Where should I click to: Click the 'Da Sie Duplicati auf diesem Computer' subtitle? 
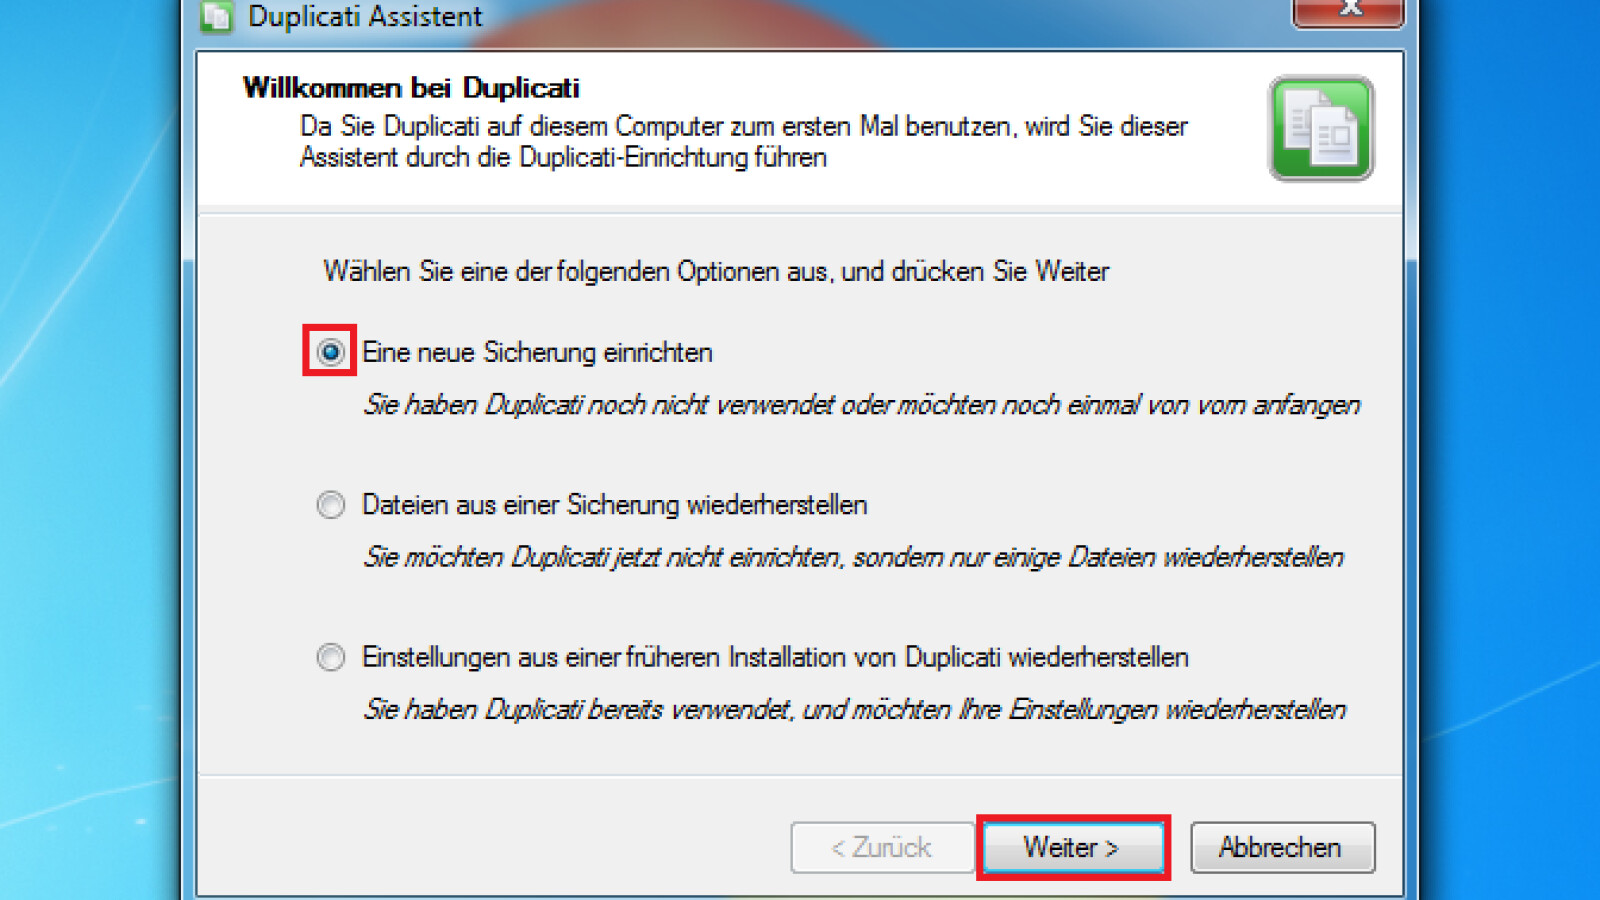click(744, 142)
